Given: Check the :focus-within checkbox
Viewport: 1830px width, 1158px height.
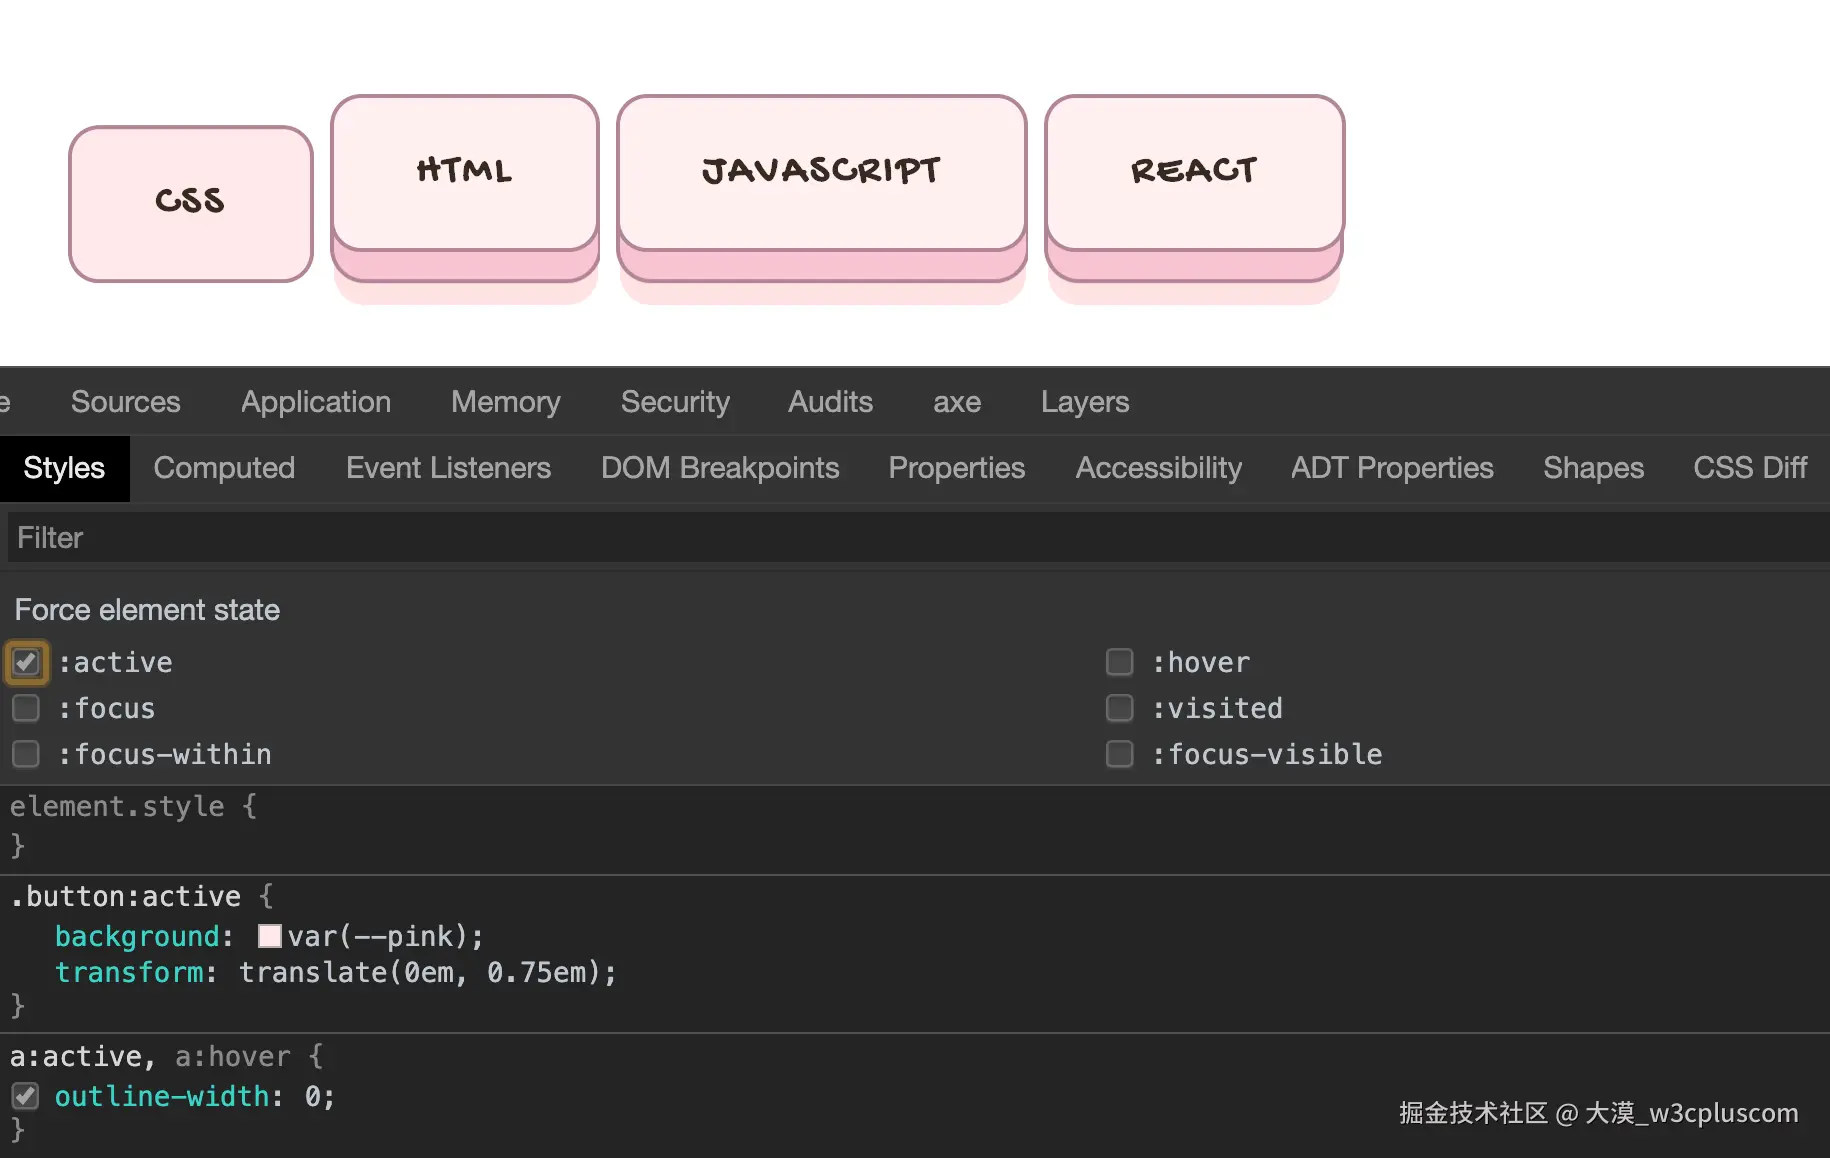Looking at the screenshot, I should tap(27, 754).
